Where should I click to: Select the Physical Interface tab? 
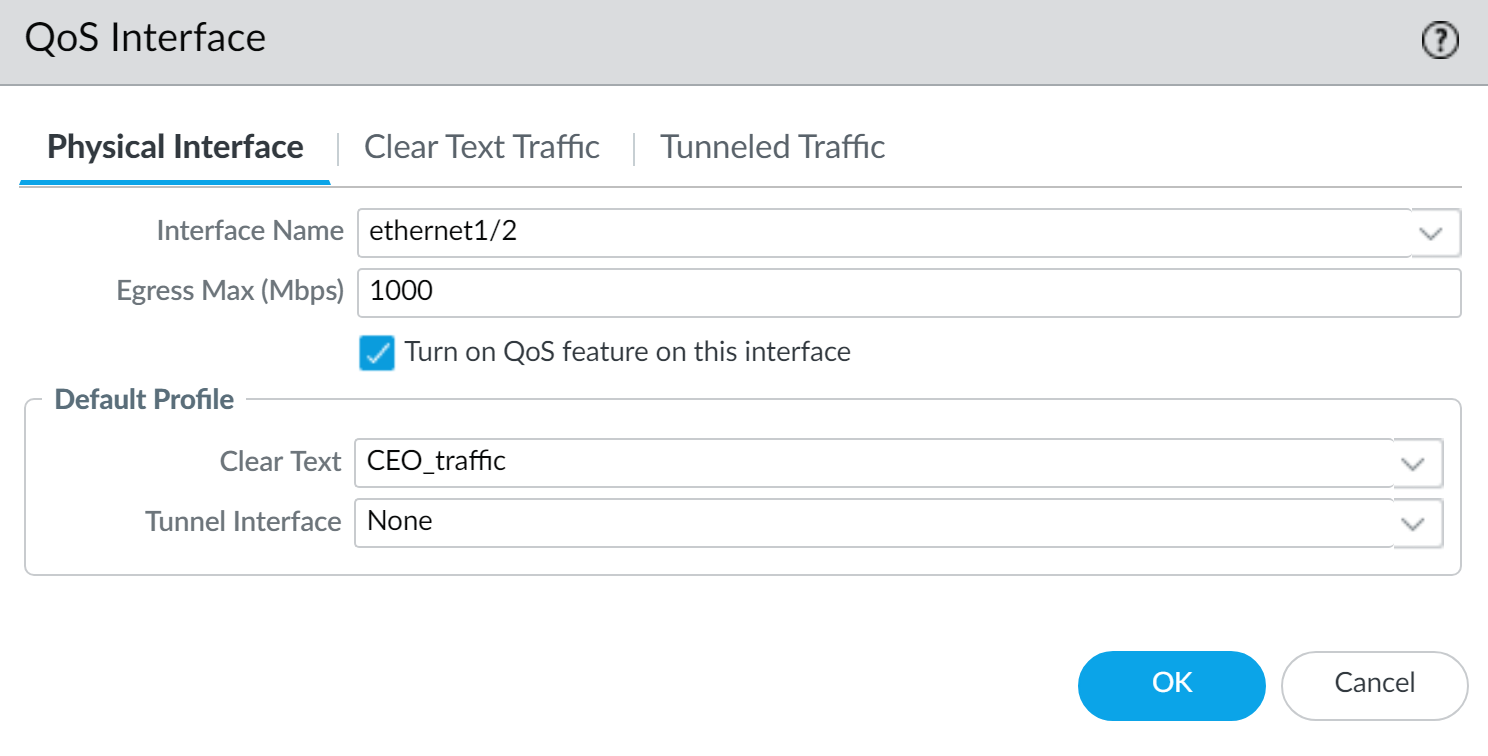click(175, 147)
